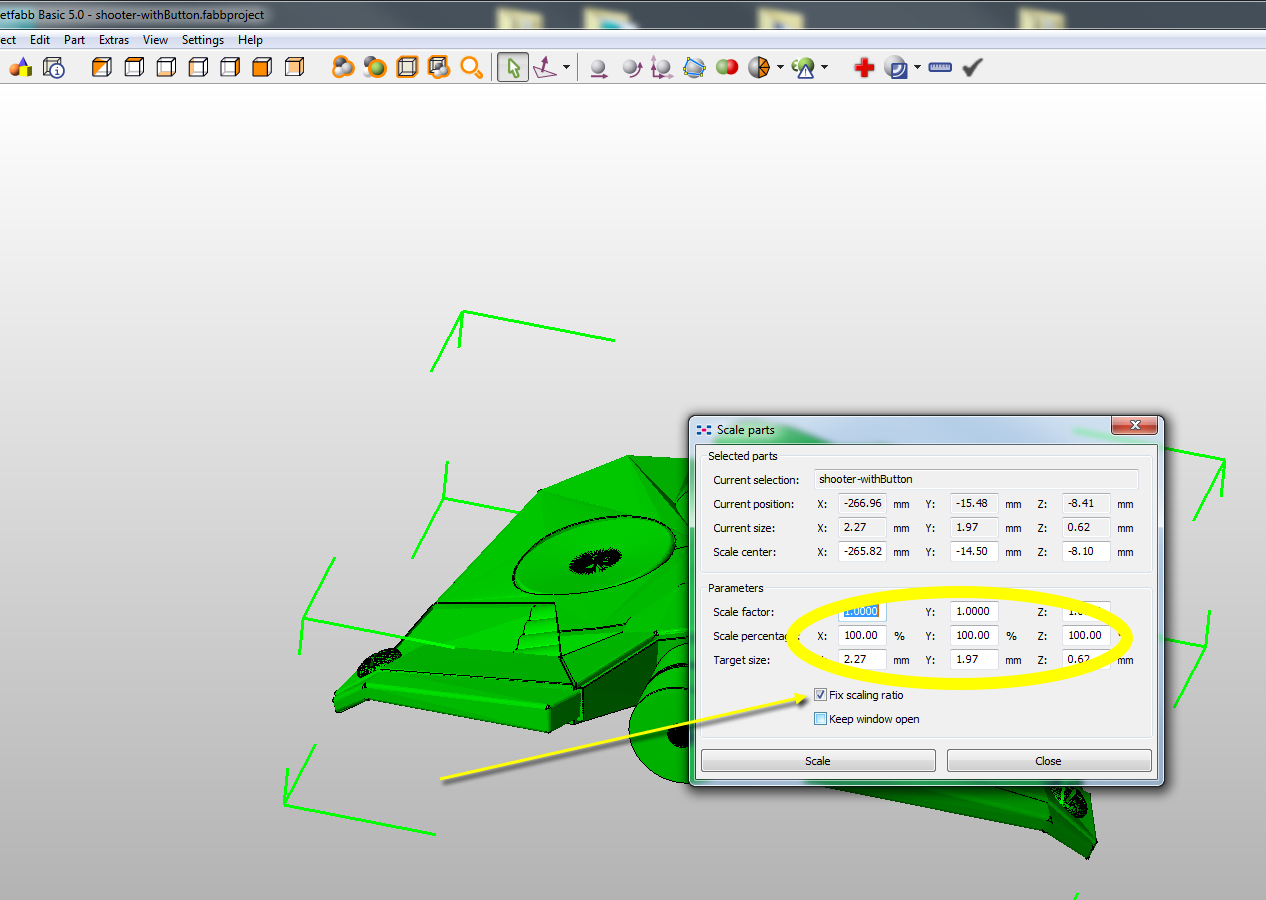Select the left side view cube
This screenshot has width=1266, height=900.
[198, 67]
